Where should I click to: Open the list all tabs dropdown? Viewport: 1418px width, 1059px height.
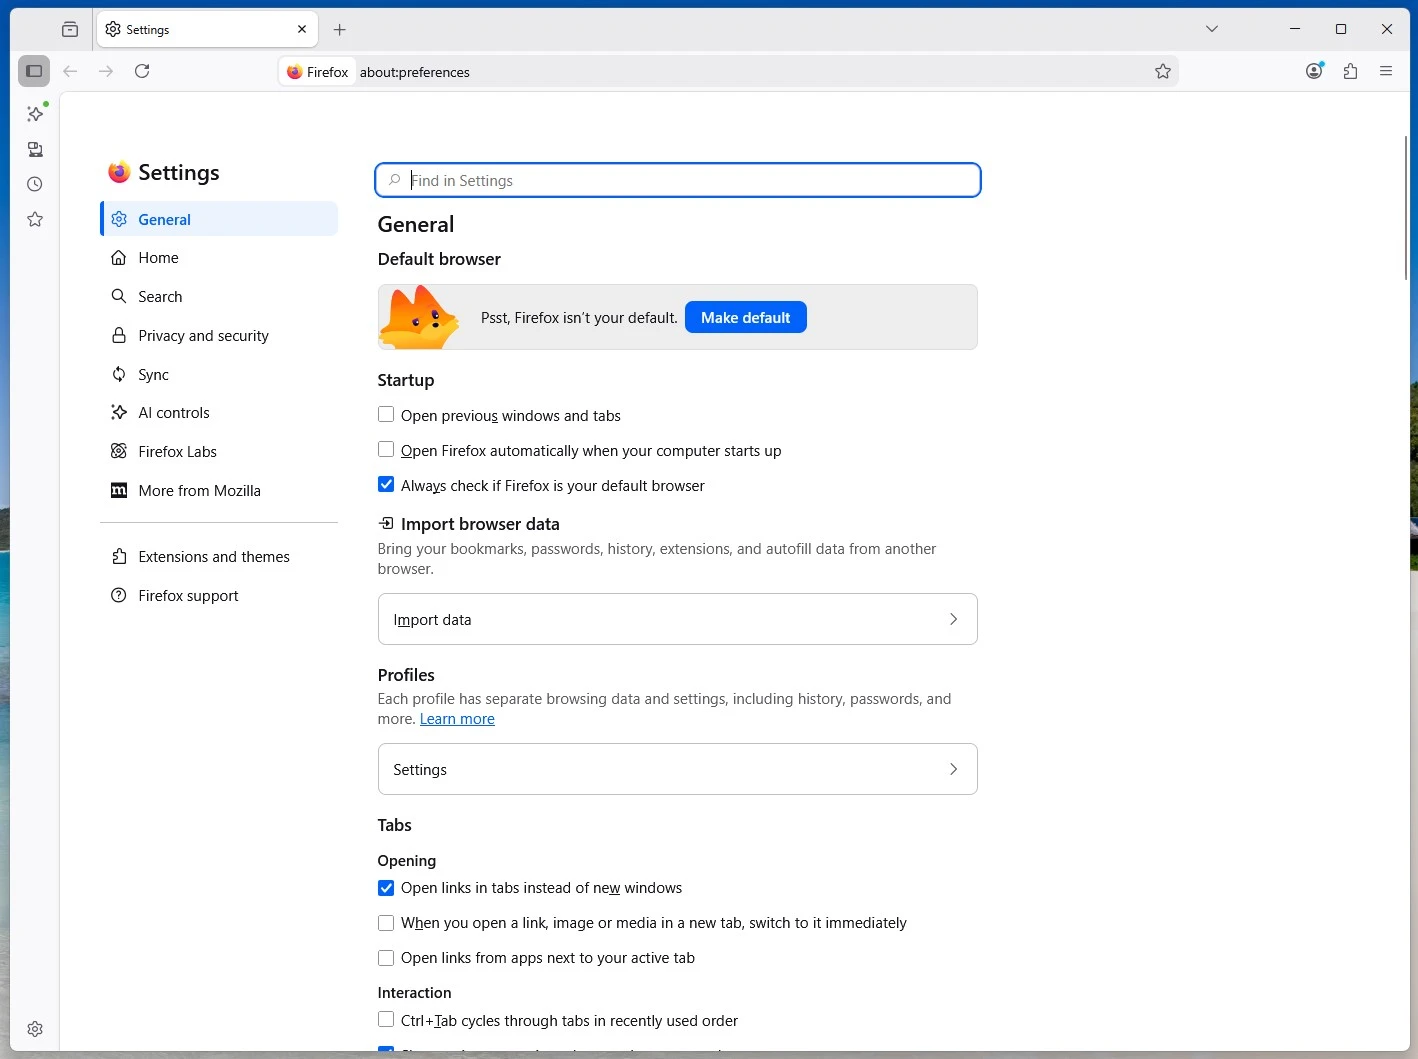pos(1211,29)
